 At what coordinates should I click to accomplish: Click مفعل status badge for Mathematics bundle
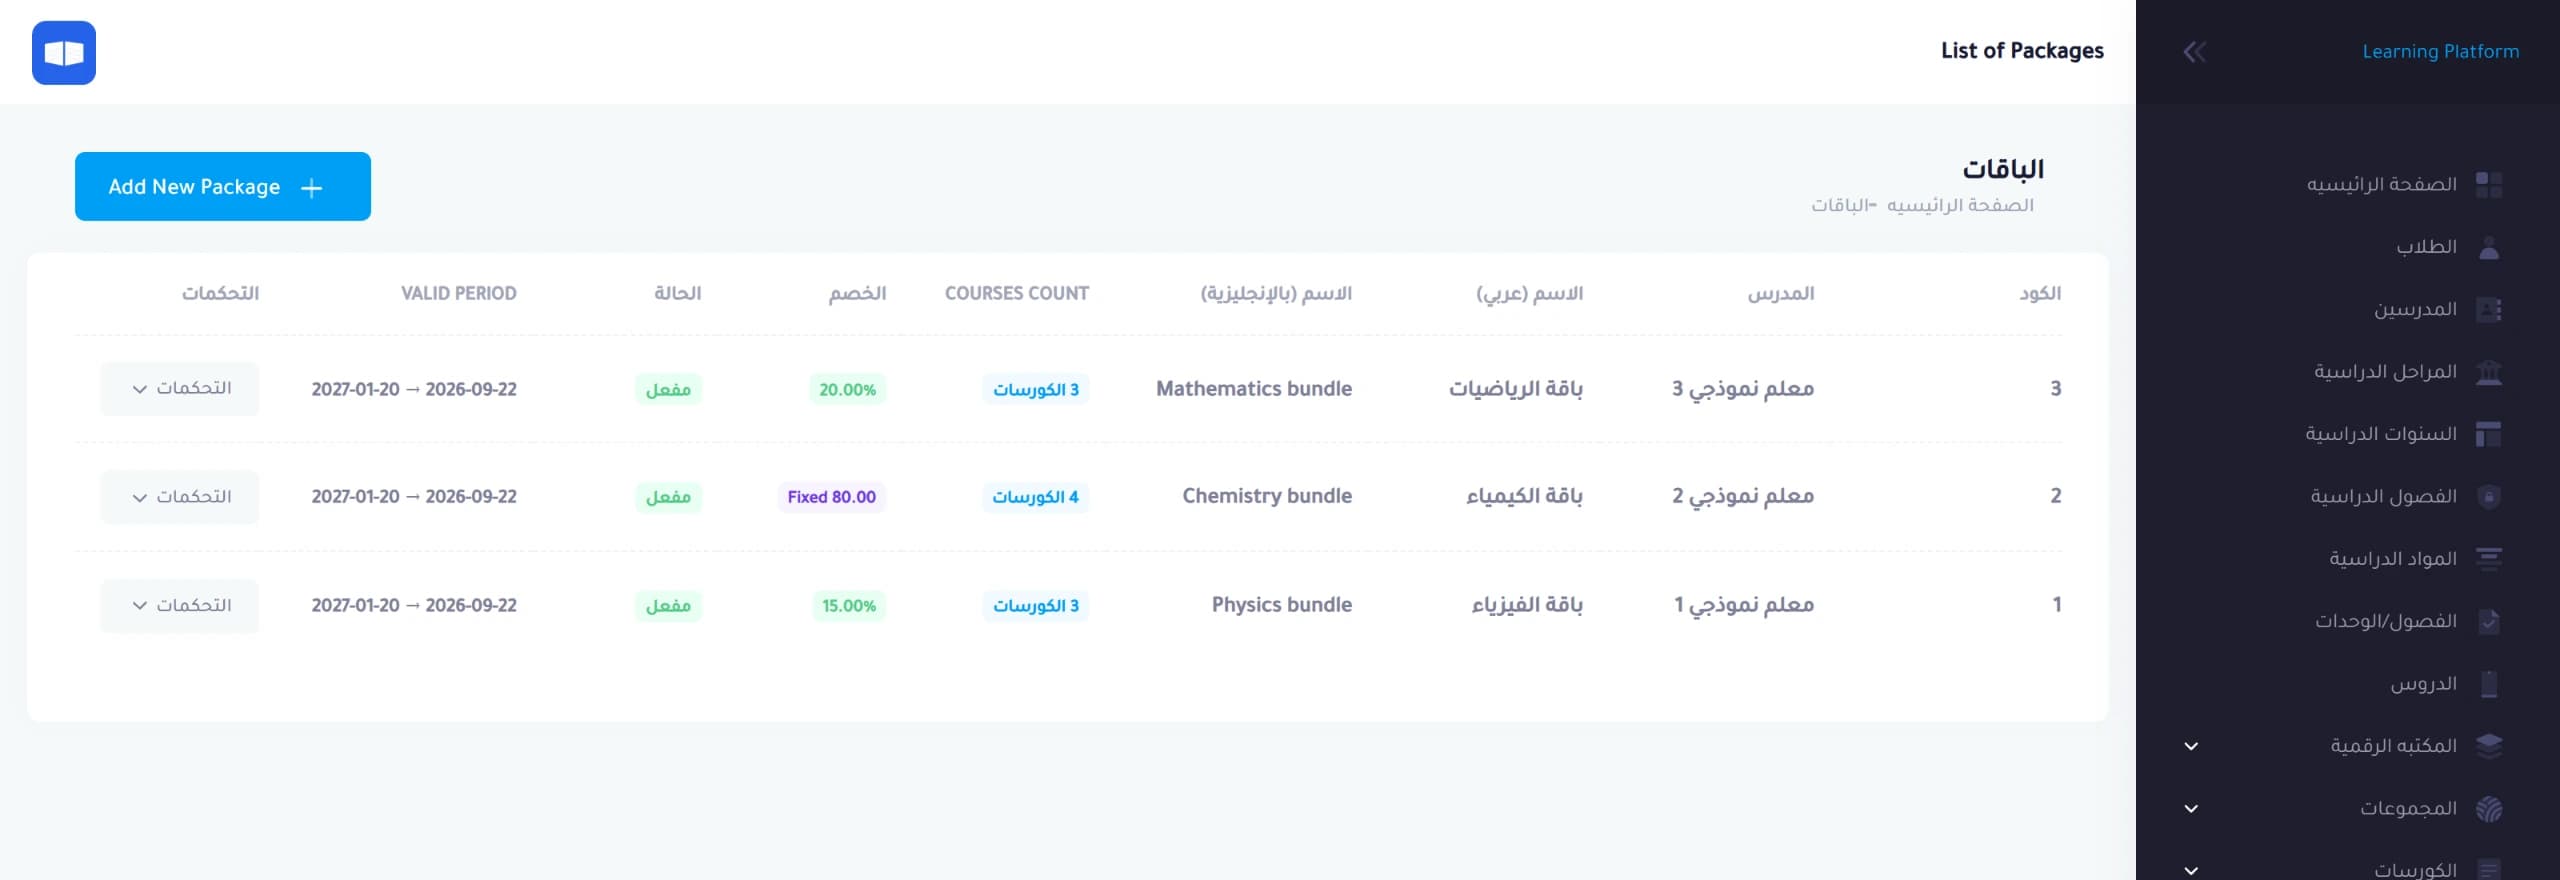tap(668, 390)
